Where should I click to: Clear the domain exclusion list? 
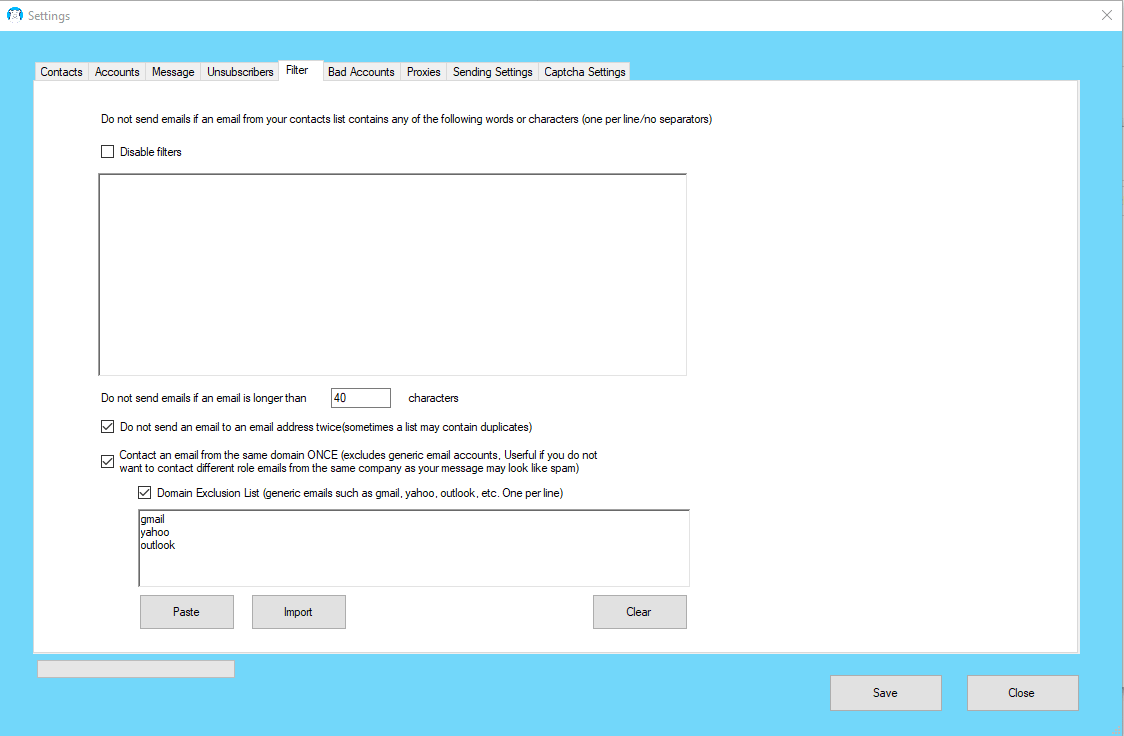pyautogui.click(x=639, y=612)
